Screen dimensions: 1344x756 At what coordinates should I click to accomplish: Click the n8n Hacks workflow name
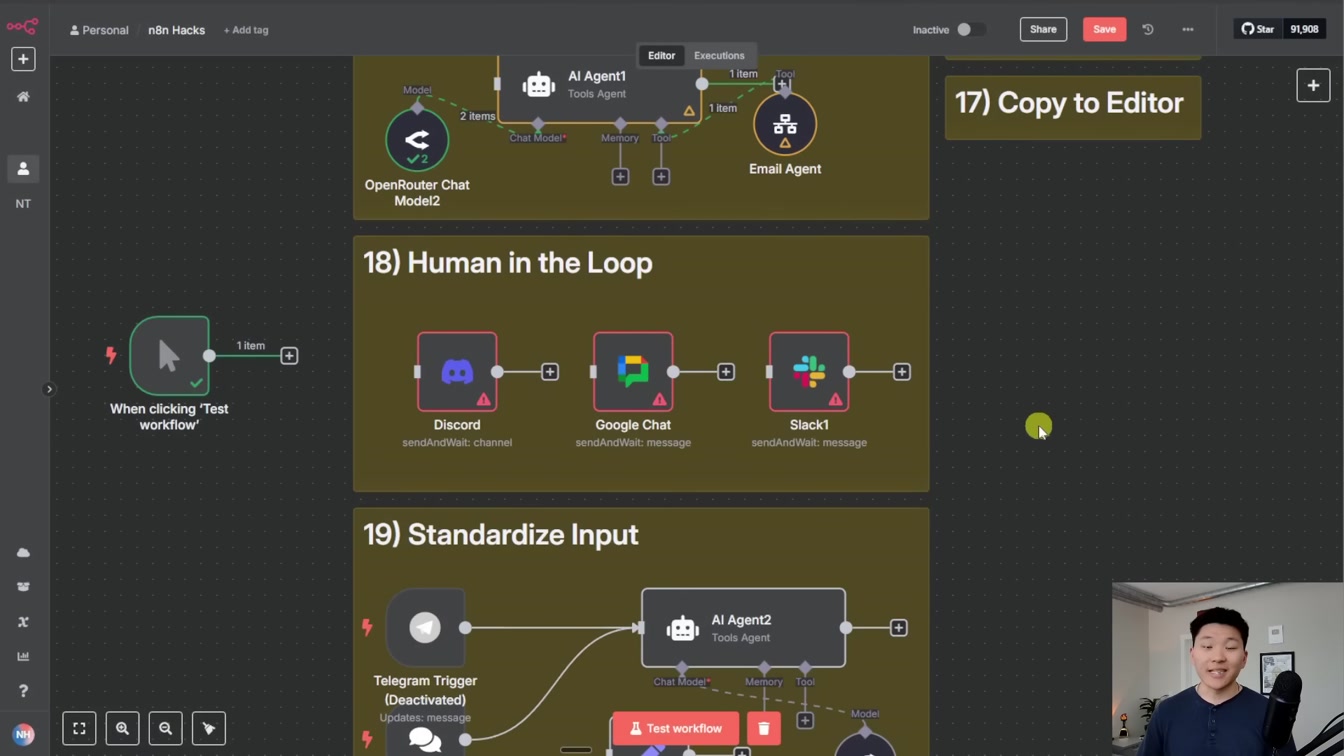176,30
